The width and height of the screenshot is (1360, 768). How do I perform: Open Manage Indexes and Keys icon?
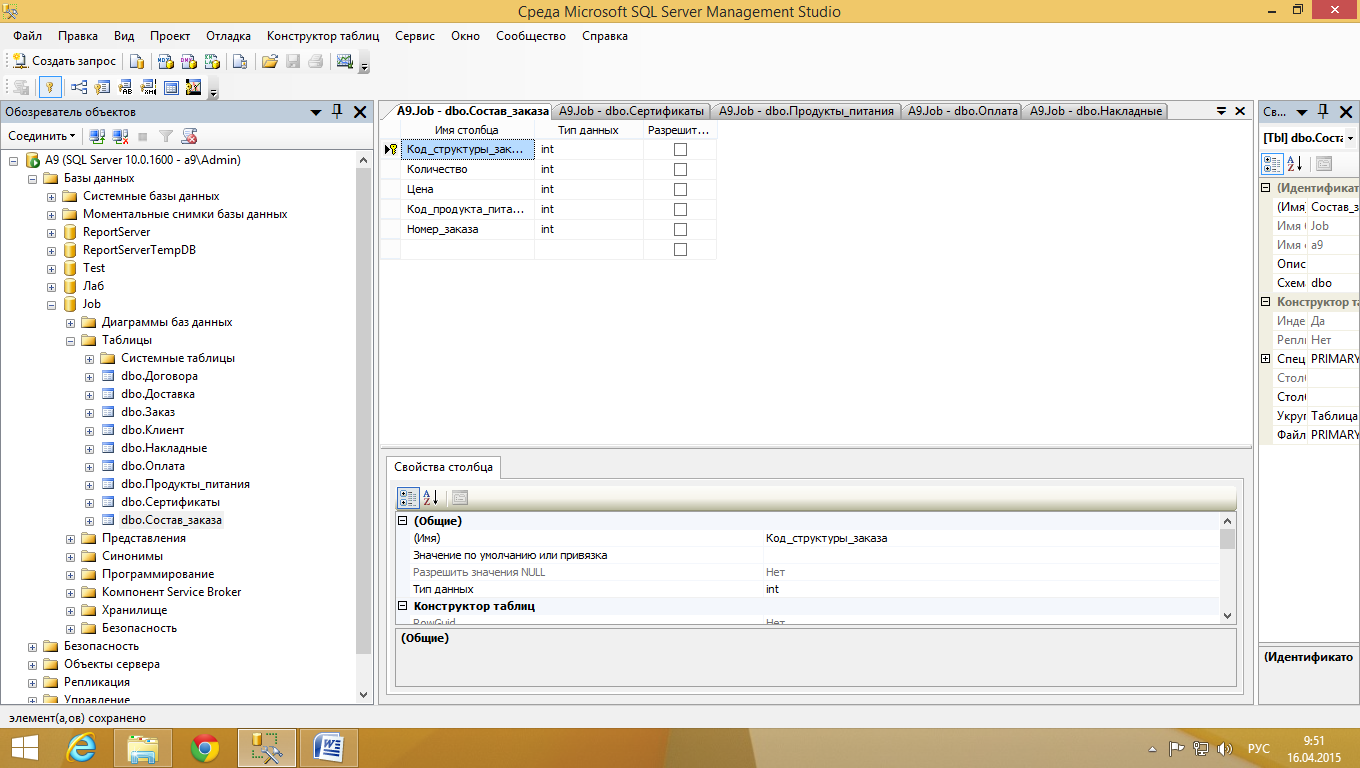[101, 87]
